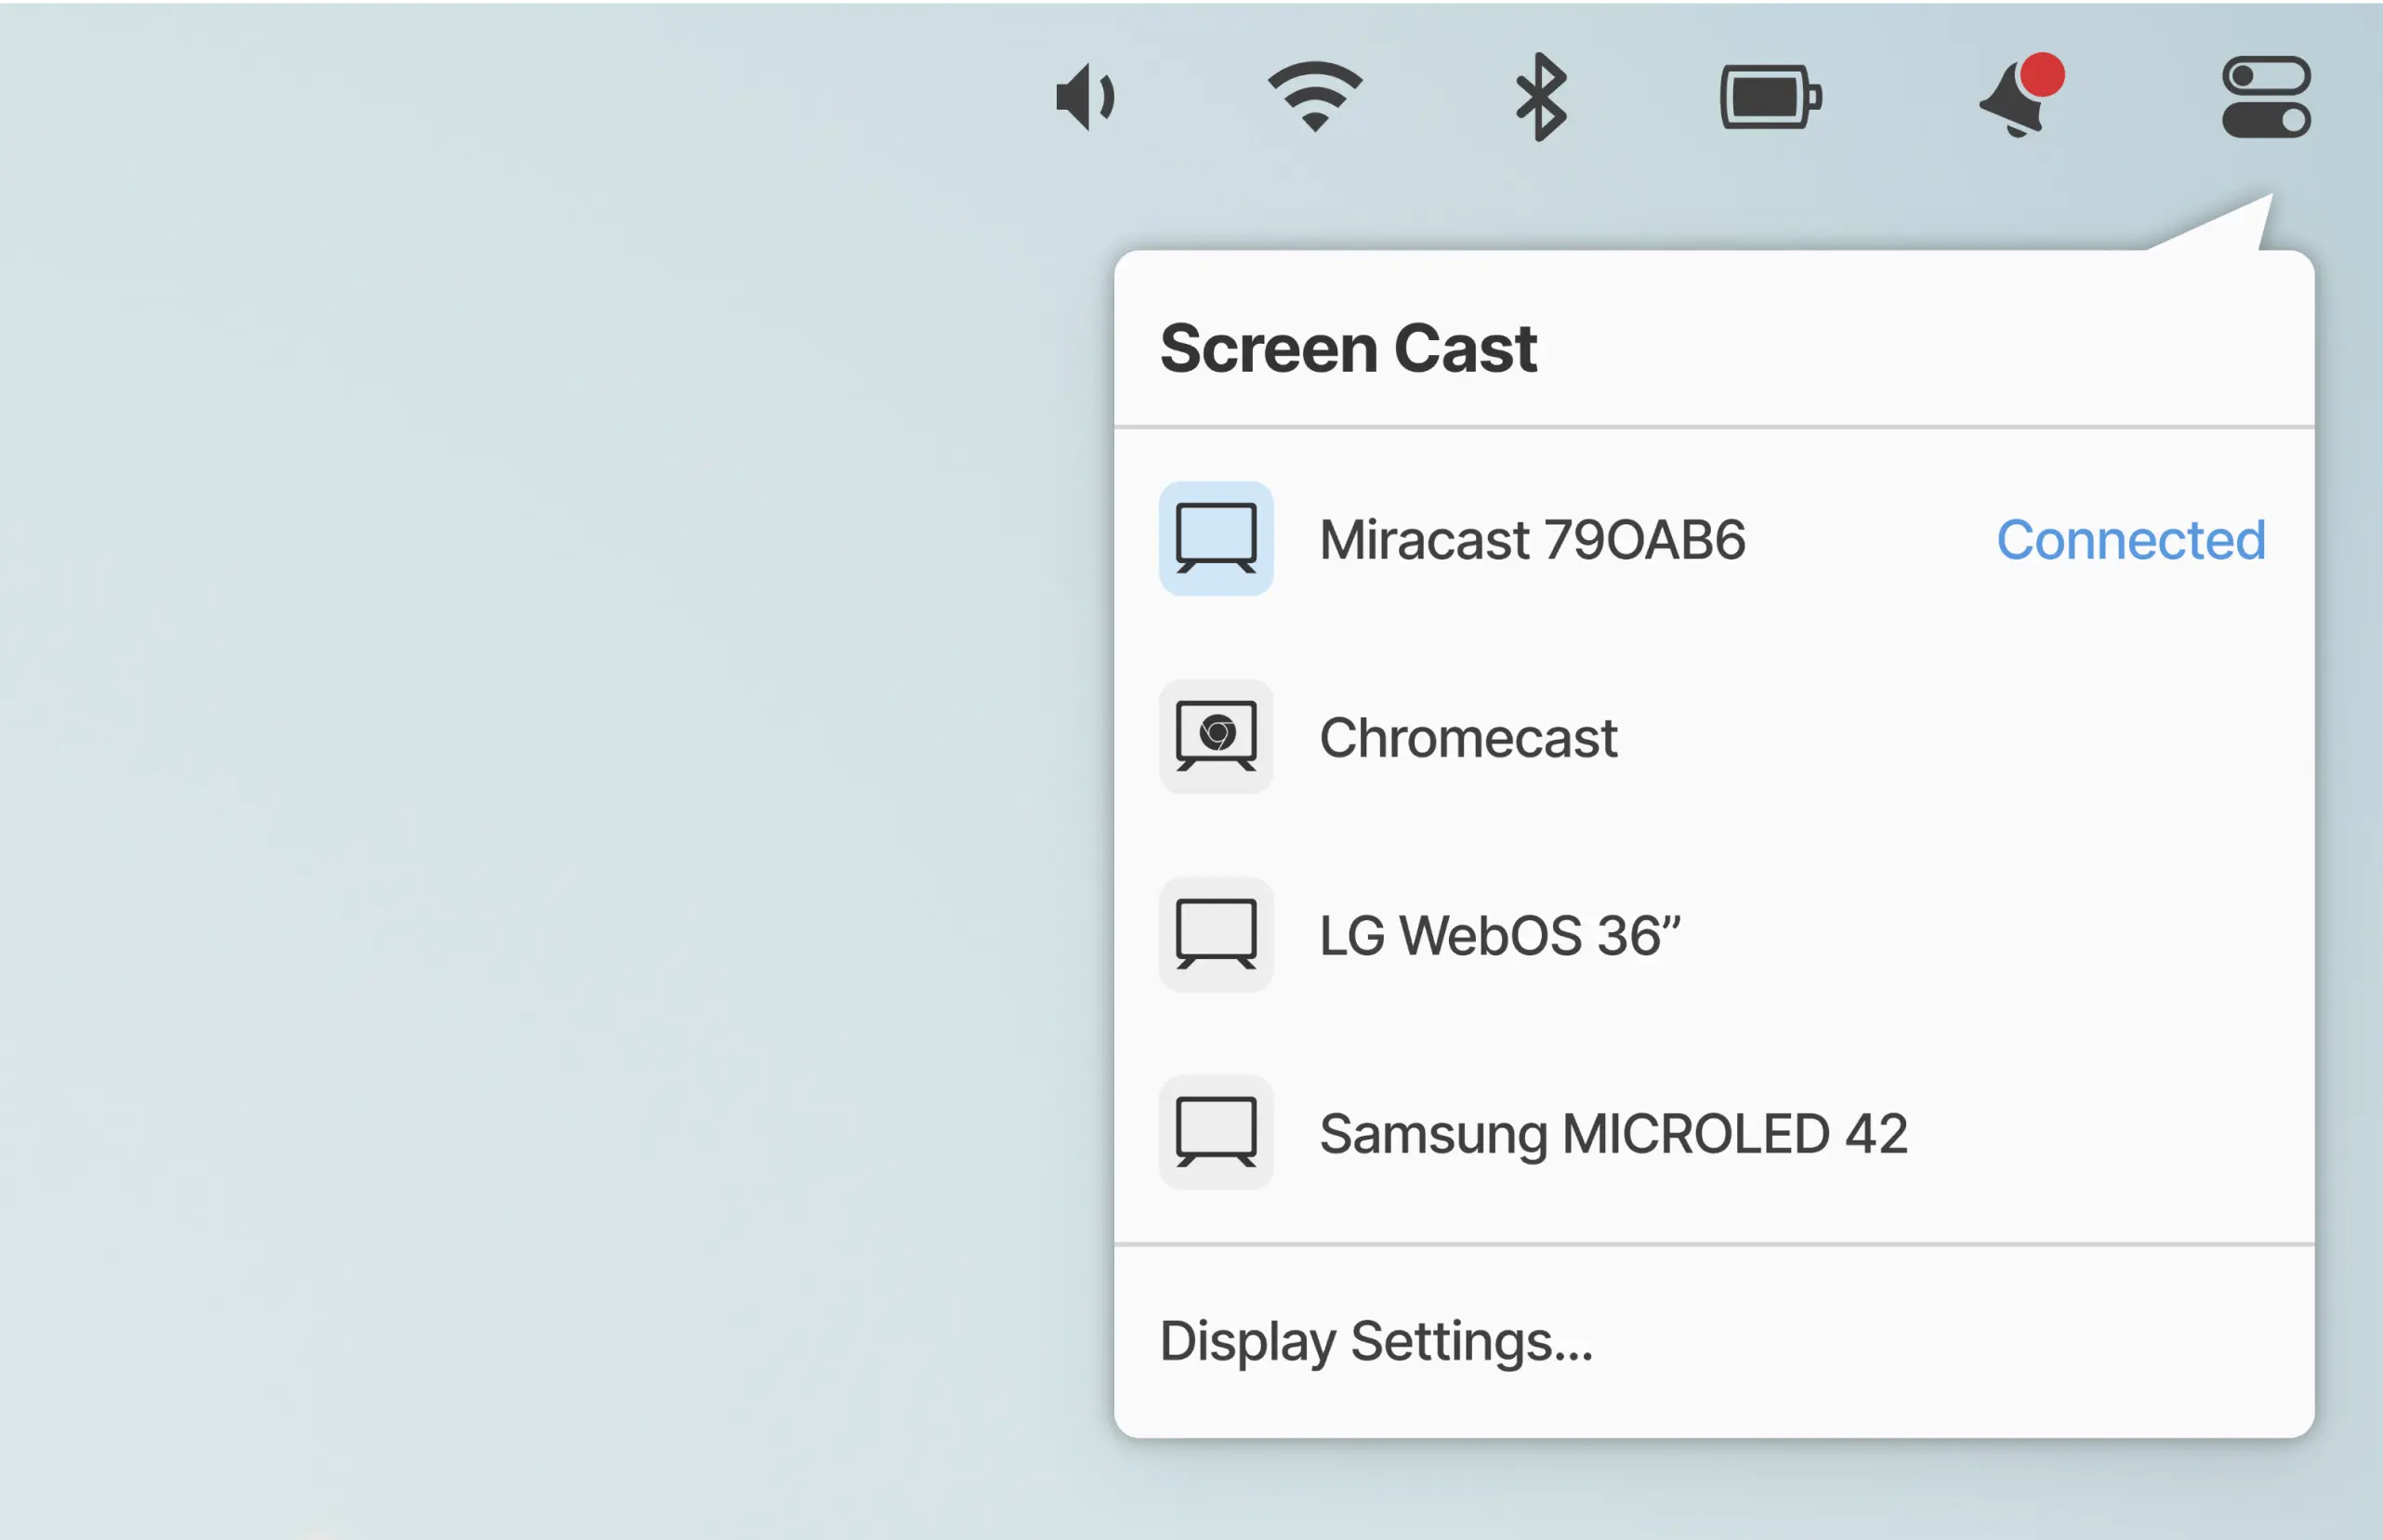The image size is (2383, 1540).
Task: Click the volume speaker icon
Action: (1085, 97)
